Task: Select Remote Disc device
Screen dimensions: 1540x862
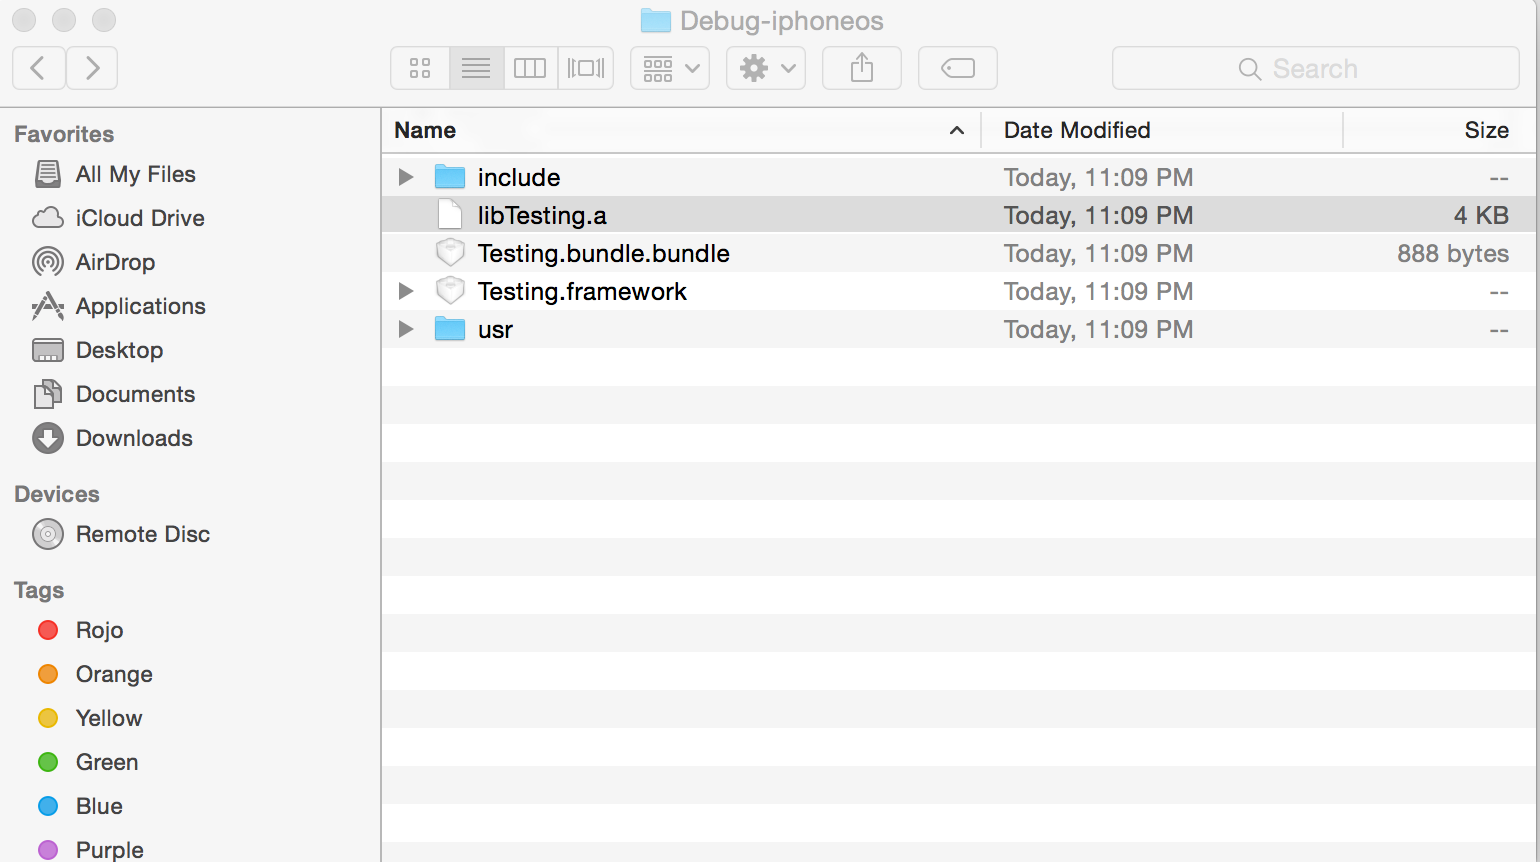Action: click(121, 534)
